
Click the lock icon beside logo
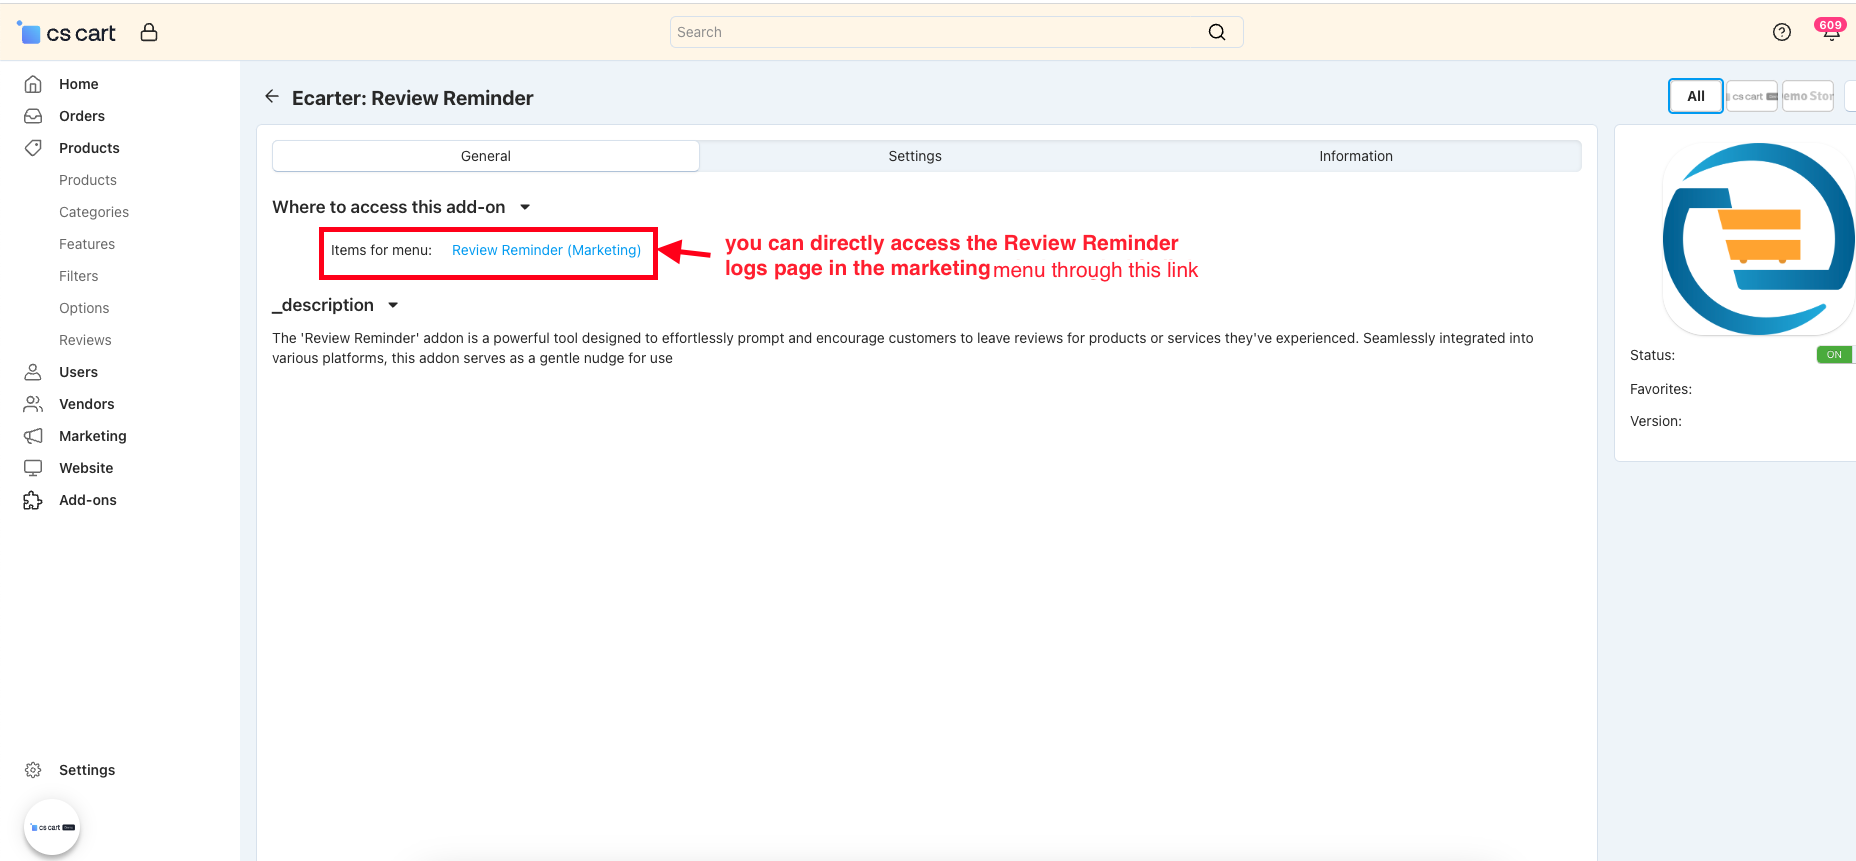[149, 33]
